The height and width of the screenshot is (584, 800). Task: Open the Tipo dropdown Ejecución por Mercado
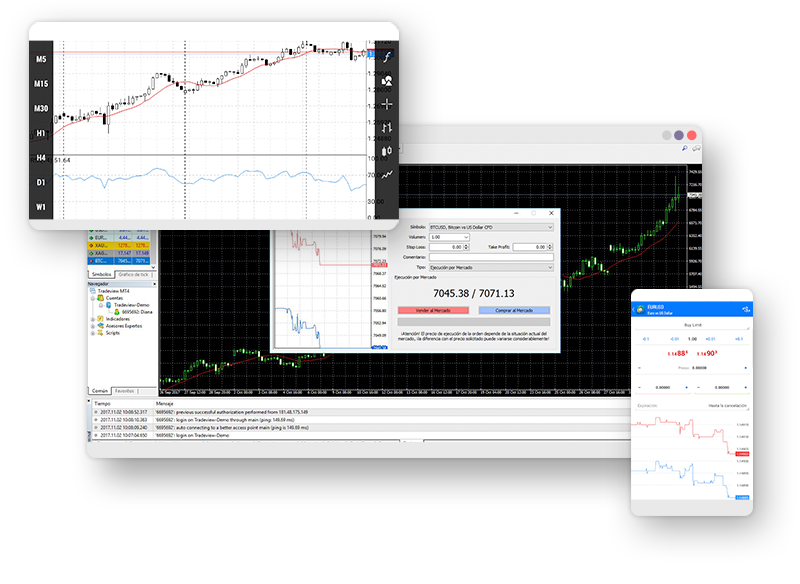pos(491,267)
